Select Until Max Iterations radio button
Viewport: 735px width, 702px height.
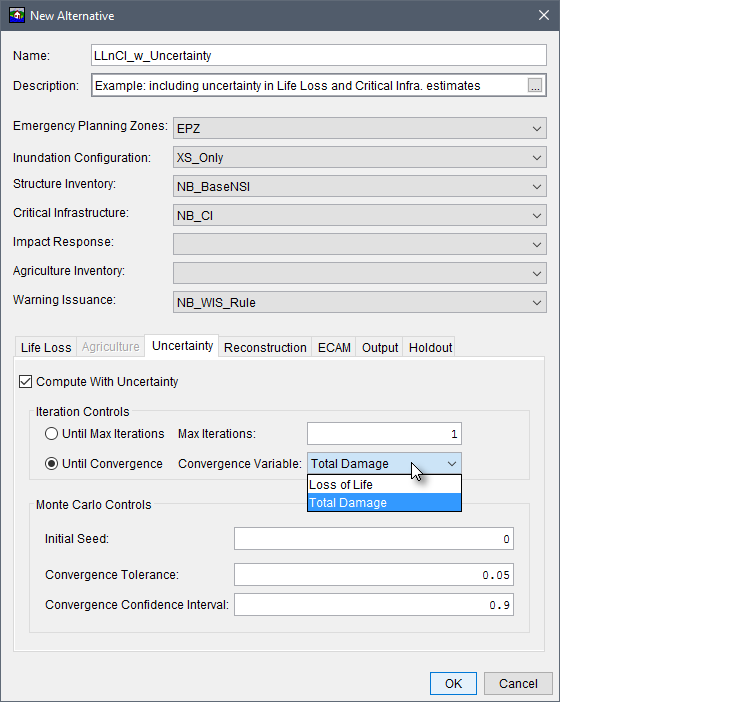click(x=52, y=434)
